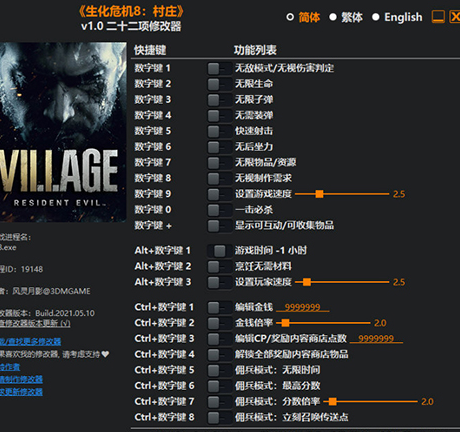Screen dimensions: 460x432
Task: Click the process ID 19148 text
Action: [x=32, y=269]
